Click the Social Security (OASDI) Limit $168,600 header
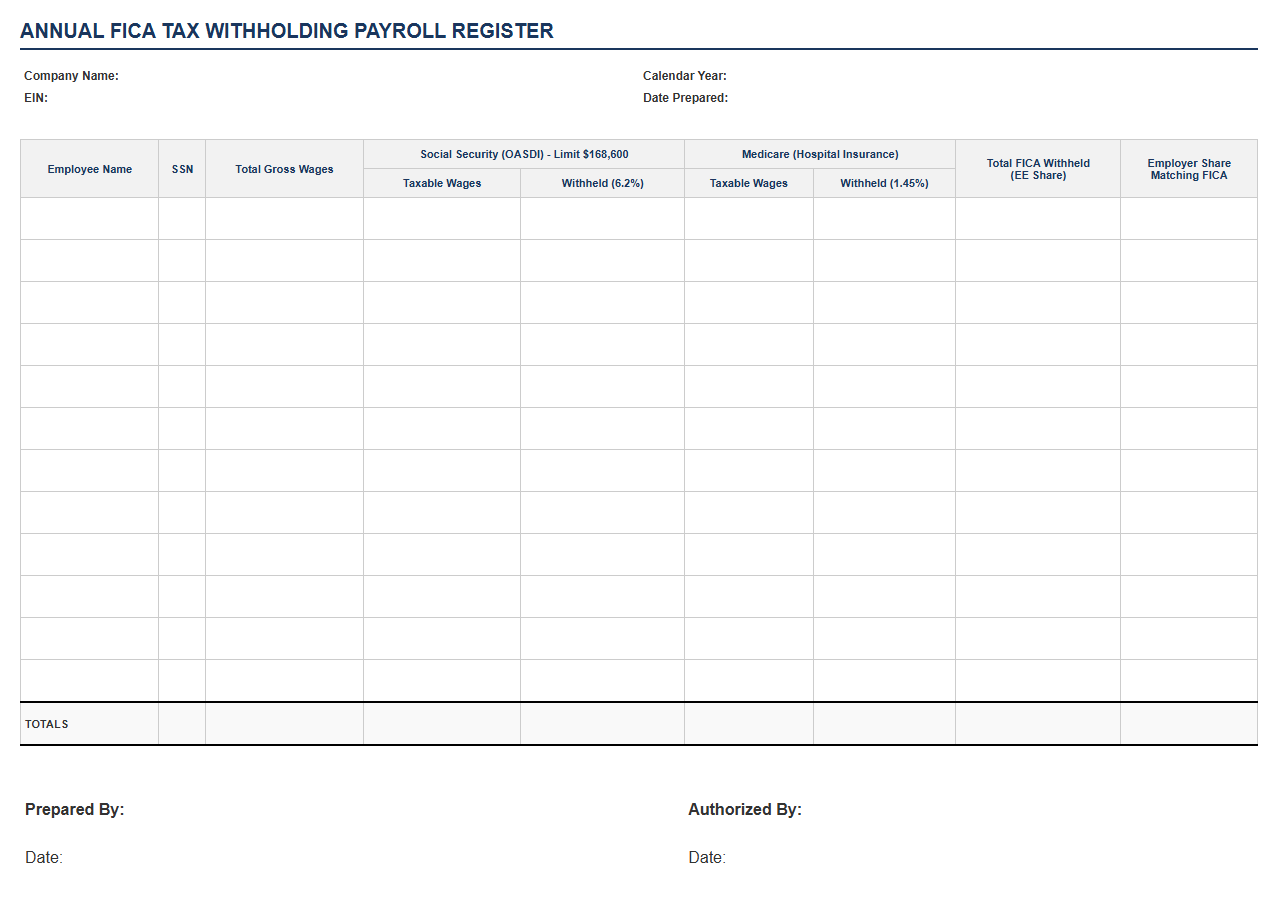The image size is (1278, 902). click(524, 154)
